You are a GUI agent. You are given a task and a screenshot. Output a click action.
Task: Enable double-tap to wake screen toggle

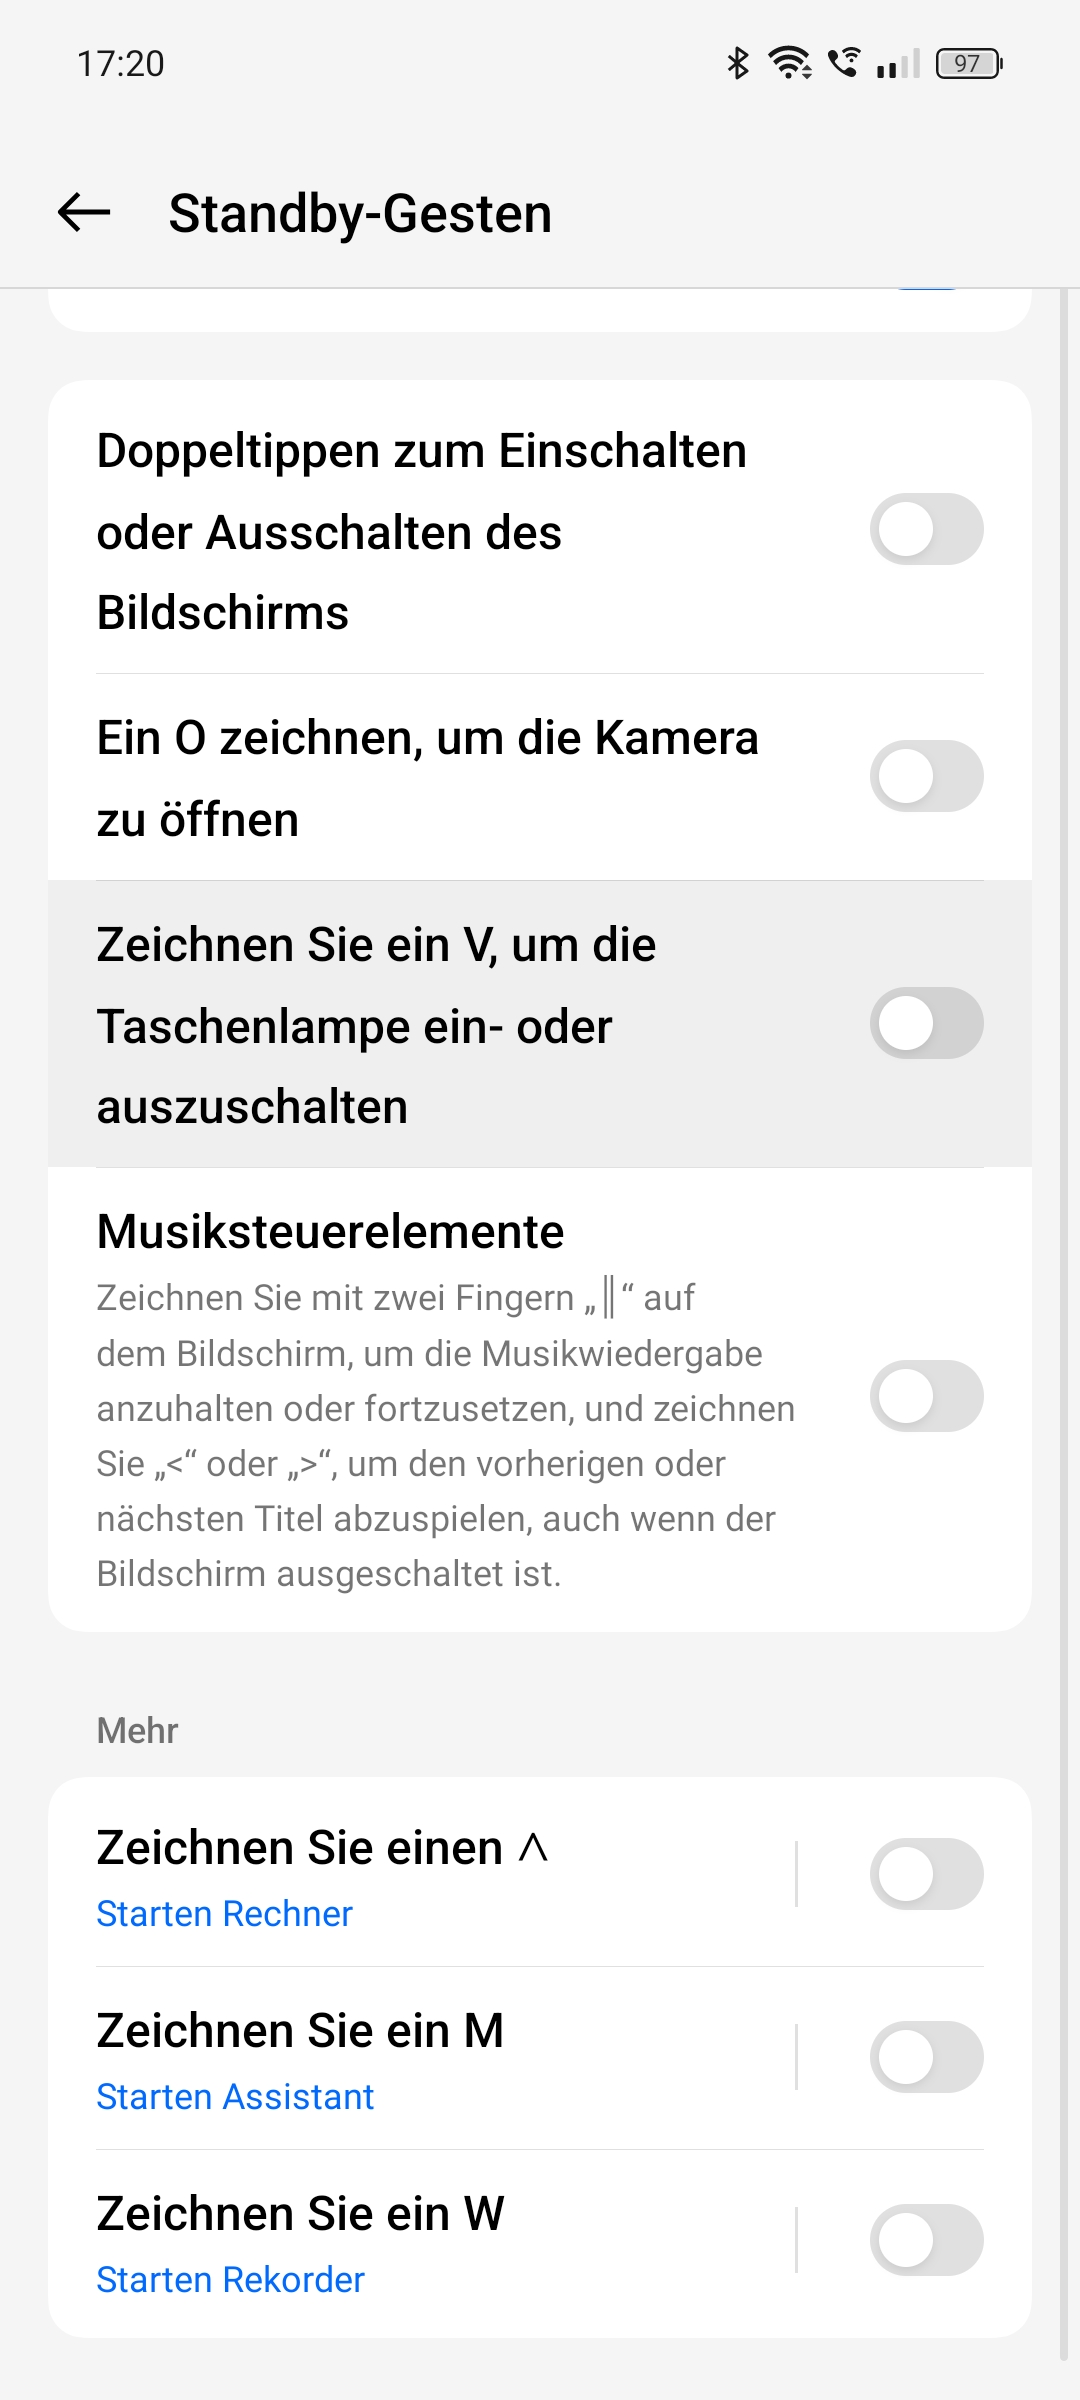click(x=926, y=529)
